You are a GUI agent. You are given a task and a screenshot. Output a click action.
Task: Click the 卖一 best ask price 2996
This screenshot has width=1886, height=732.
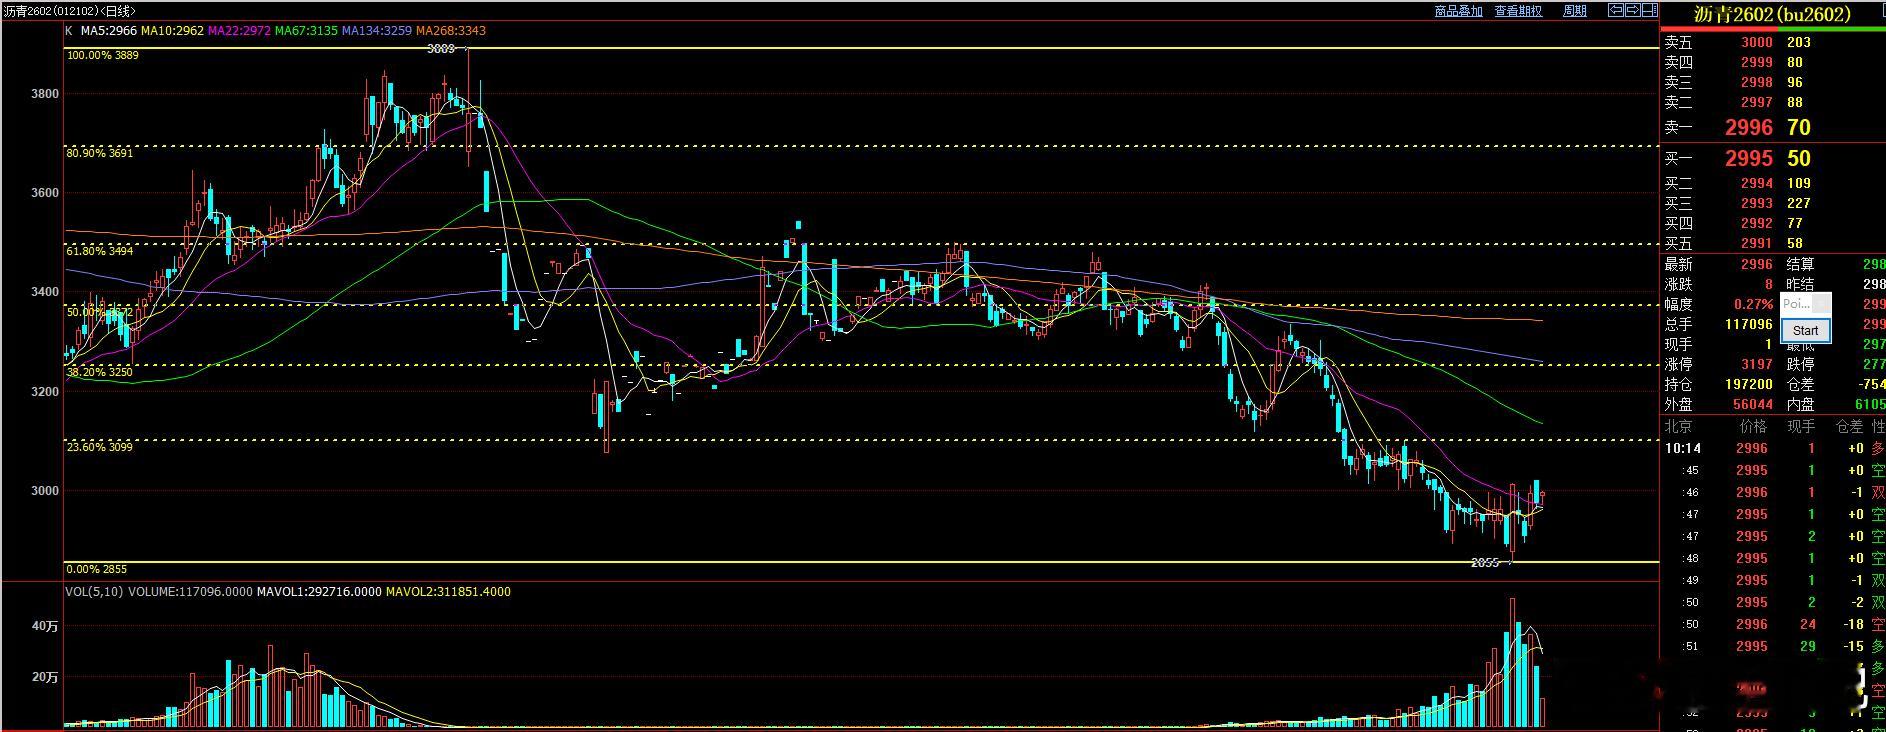click(1749, 127)
